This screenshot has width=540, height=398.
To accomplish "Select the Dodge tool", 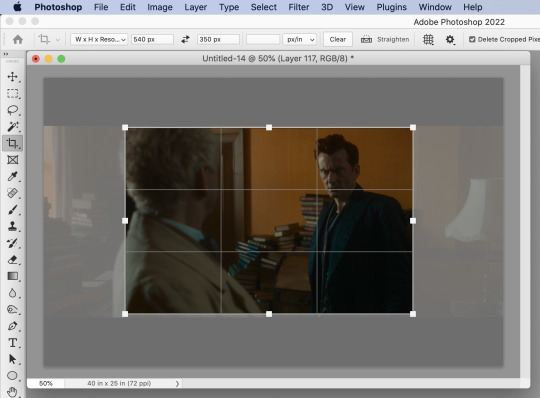I will point(13,309).
